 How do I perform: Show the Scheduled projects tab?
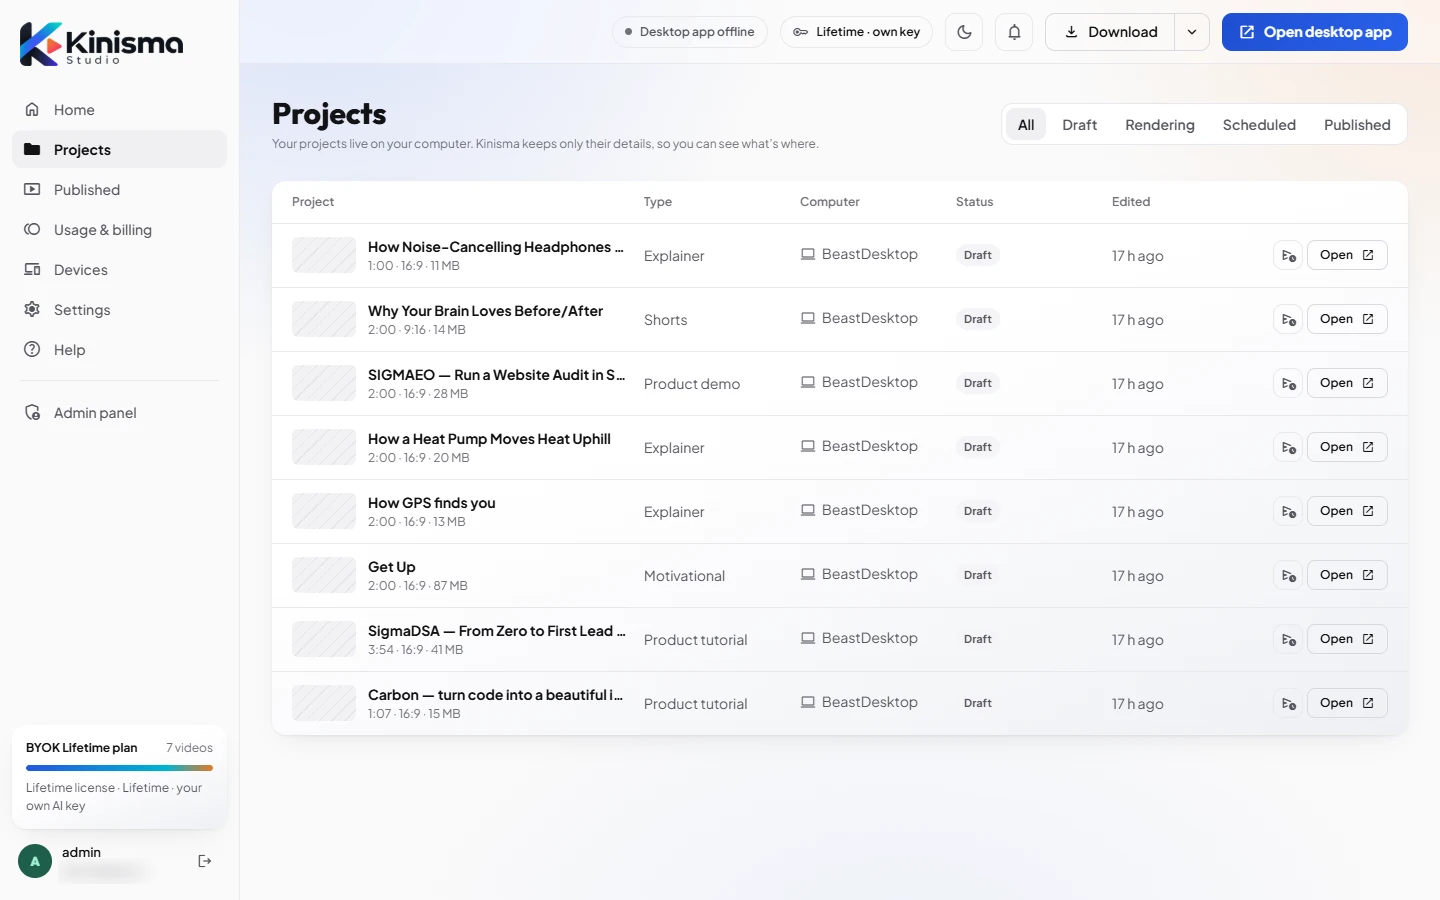(1259, 125)
